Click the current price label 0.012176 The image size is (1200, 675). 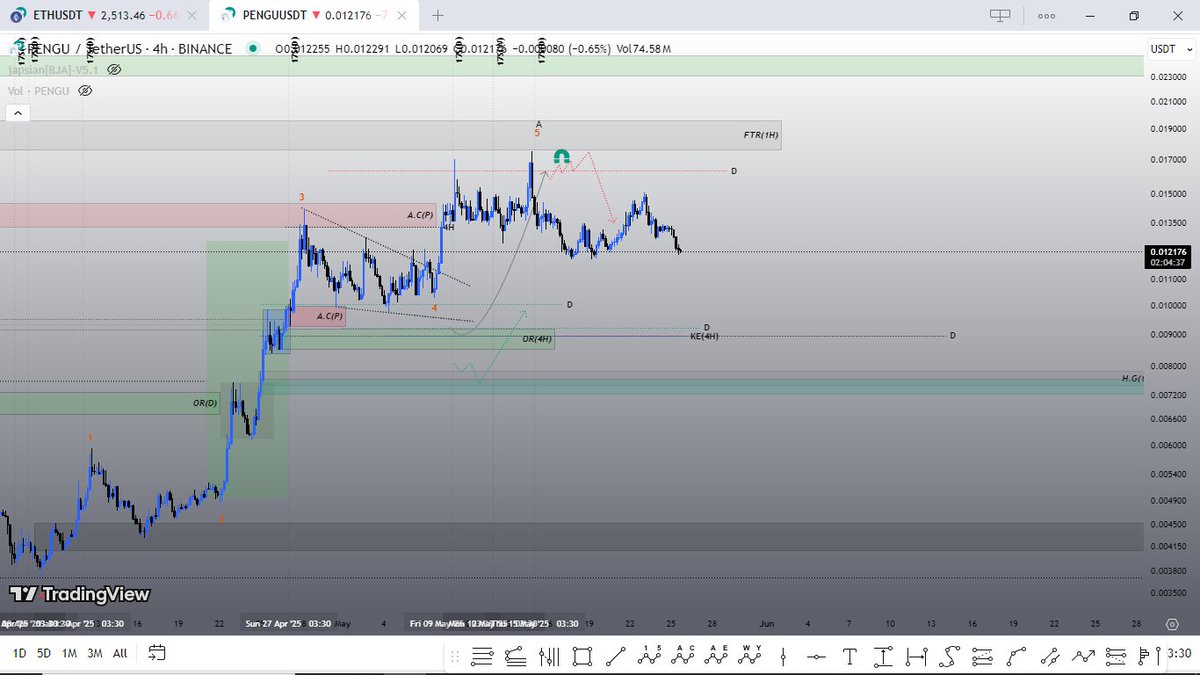(1168, 252)
